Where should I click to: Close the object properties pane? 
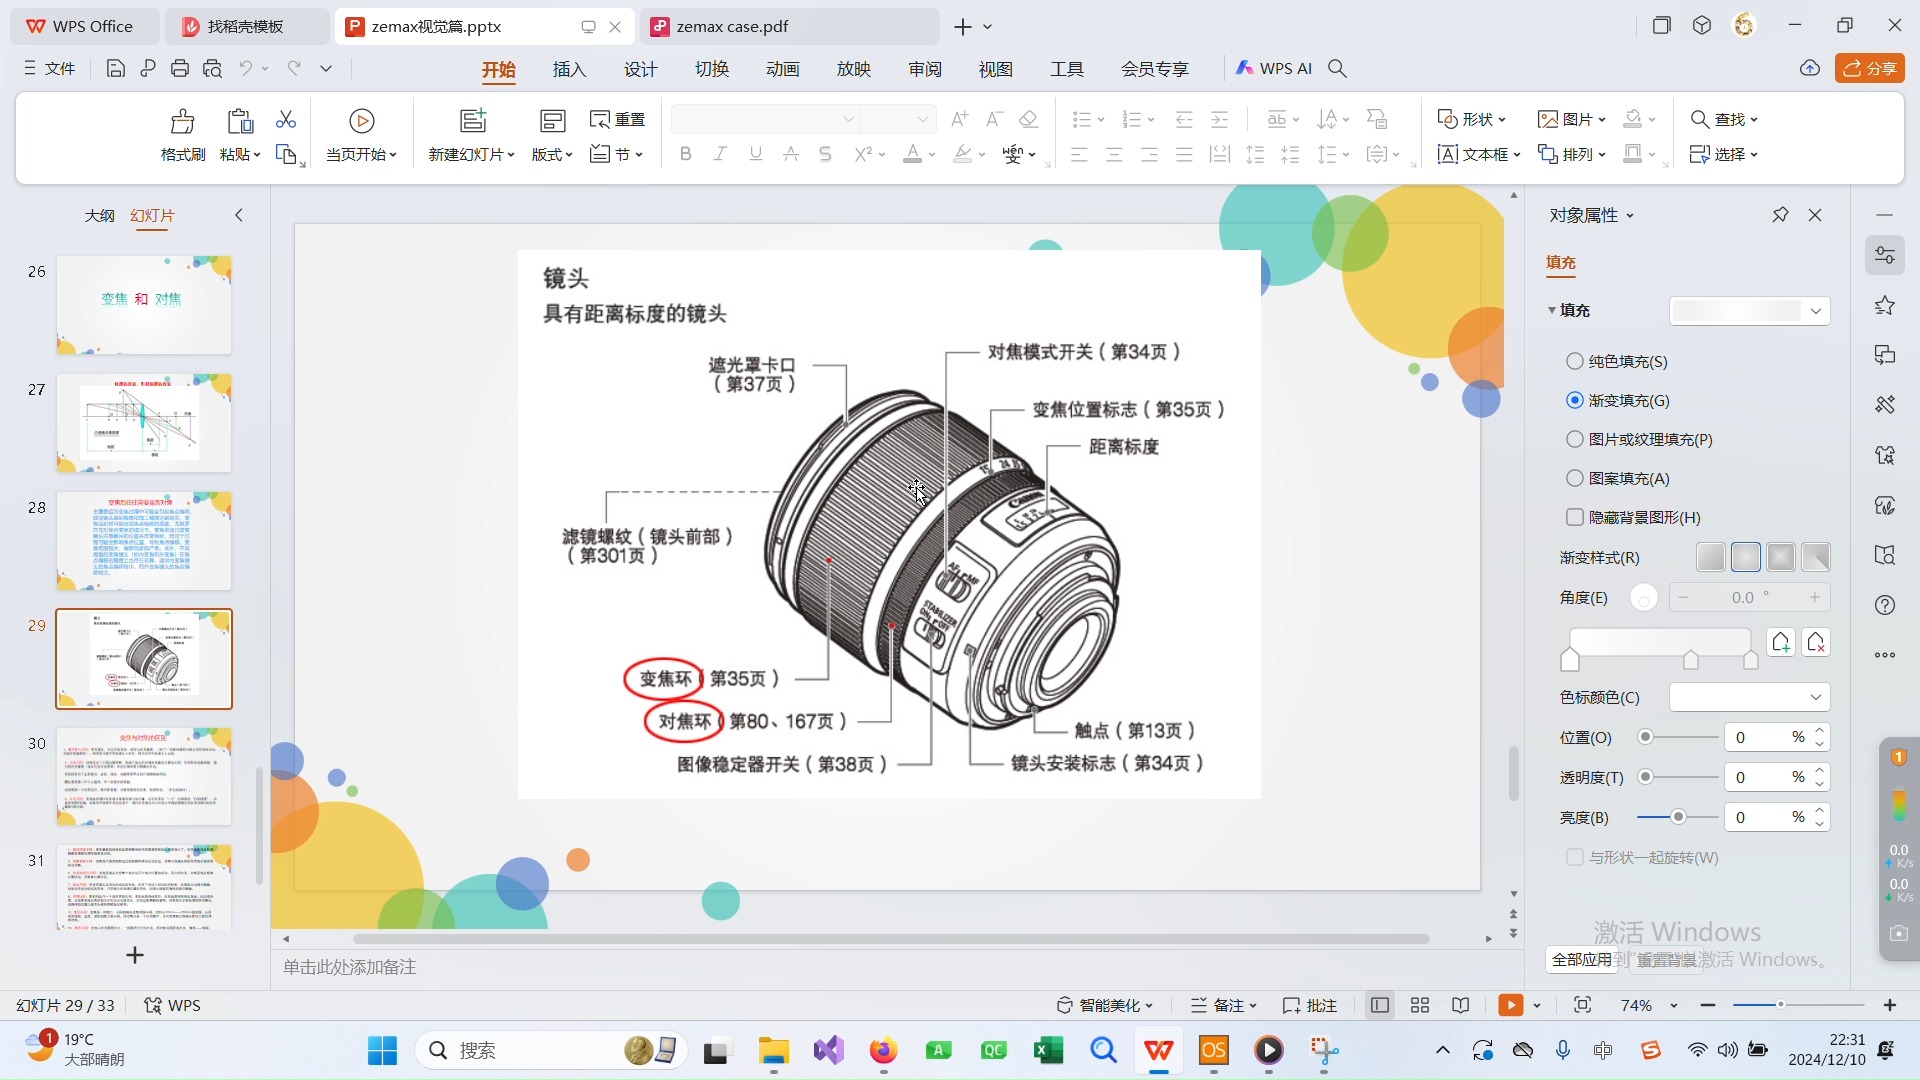click(1816, 215)
